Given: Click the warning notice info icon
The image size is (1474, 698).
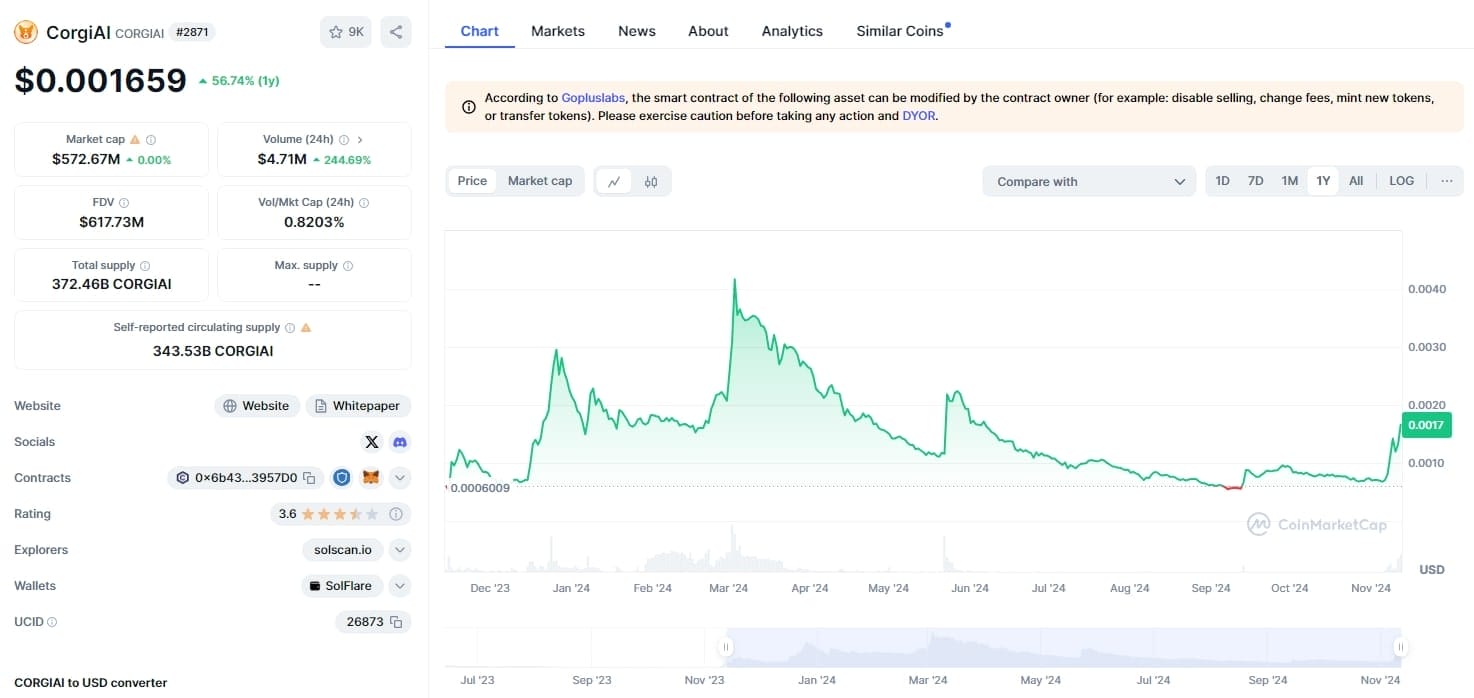Looking at the screenshot, I should coord(469,107).
